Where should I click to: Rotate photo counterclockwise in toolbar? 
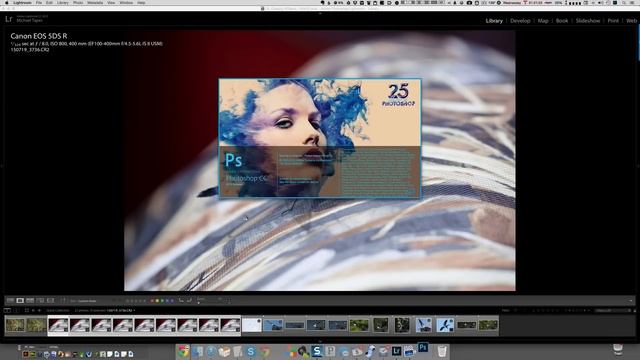coord(181,301)
